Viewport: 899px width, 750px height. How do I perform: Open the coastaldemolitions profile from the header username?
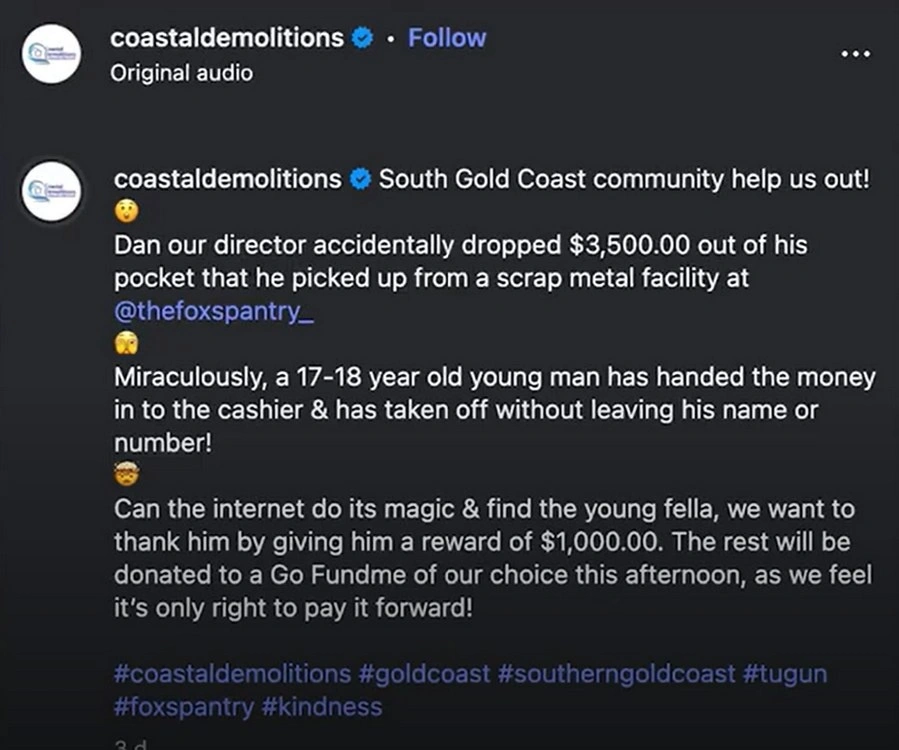(227, 38)
